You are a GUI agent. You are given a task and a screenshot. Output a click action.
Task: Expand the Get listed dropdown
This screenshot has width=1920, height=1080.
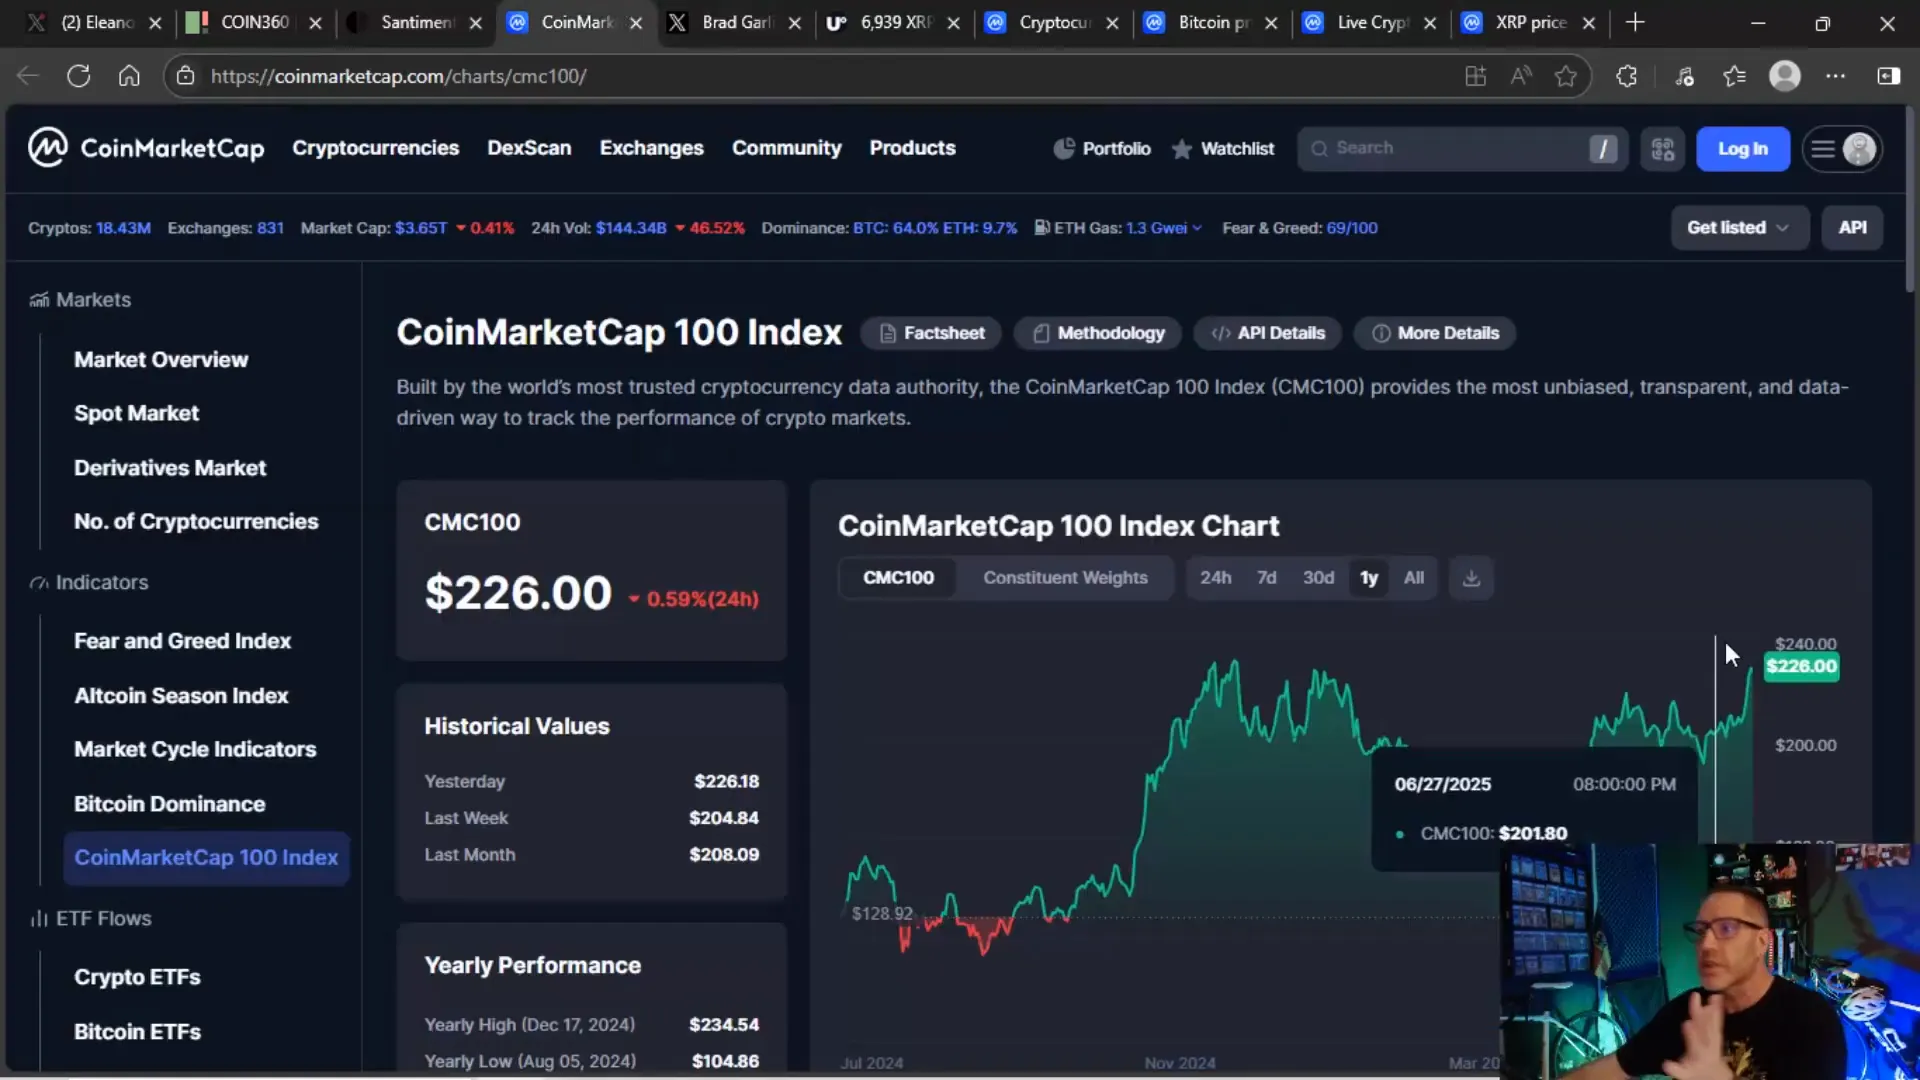pyautogui.click(x=1739, y=228)
